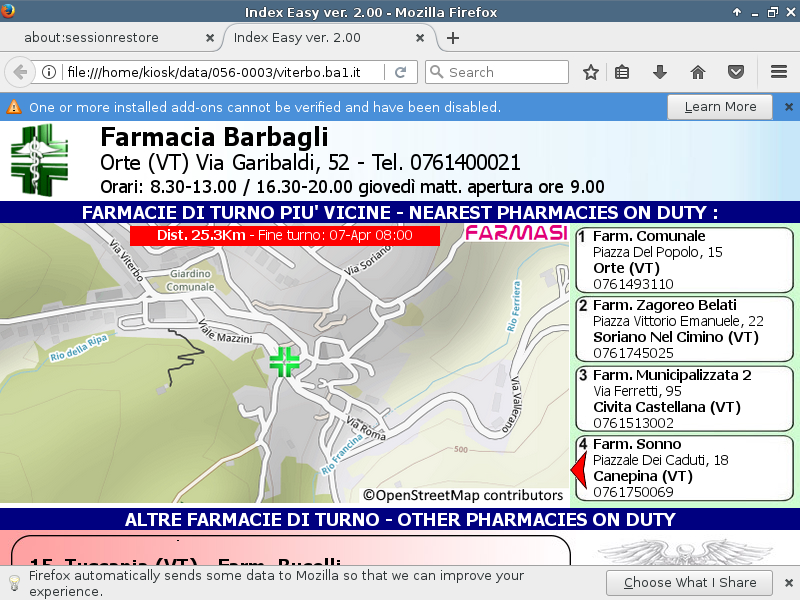Click the address bar URL field
800x600 pixels.
(x=220, y=72)
